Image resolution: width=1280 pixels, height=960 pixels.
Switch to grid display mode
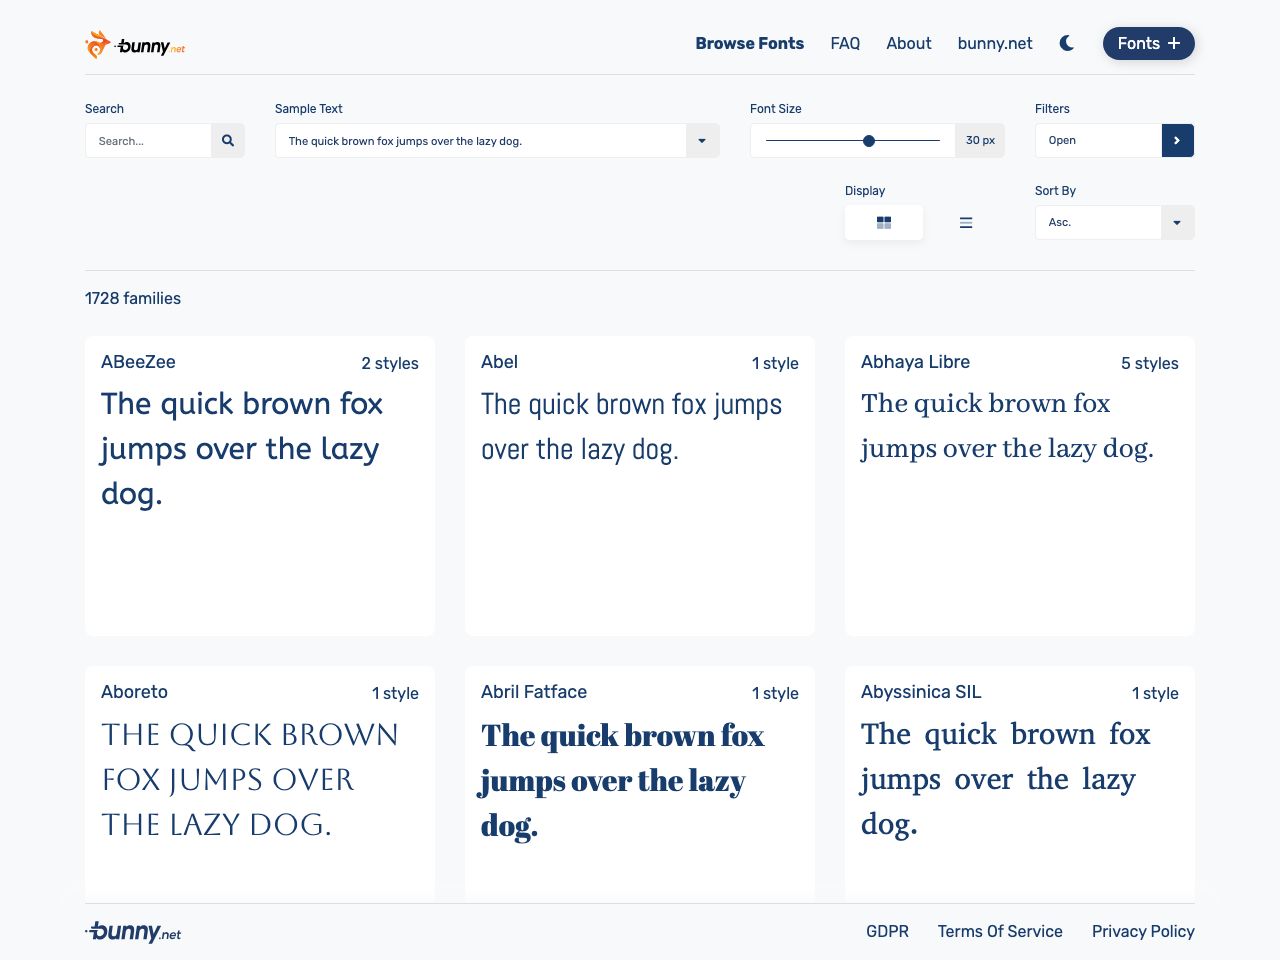tap(883, 221)
